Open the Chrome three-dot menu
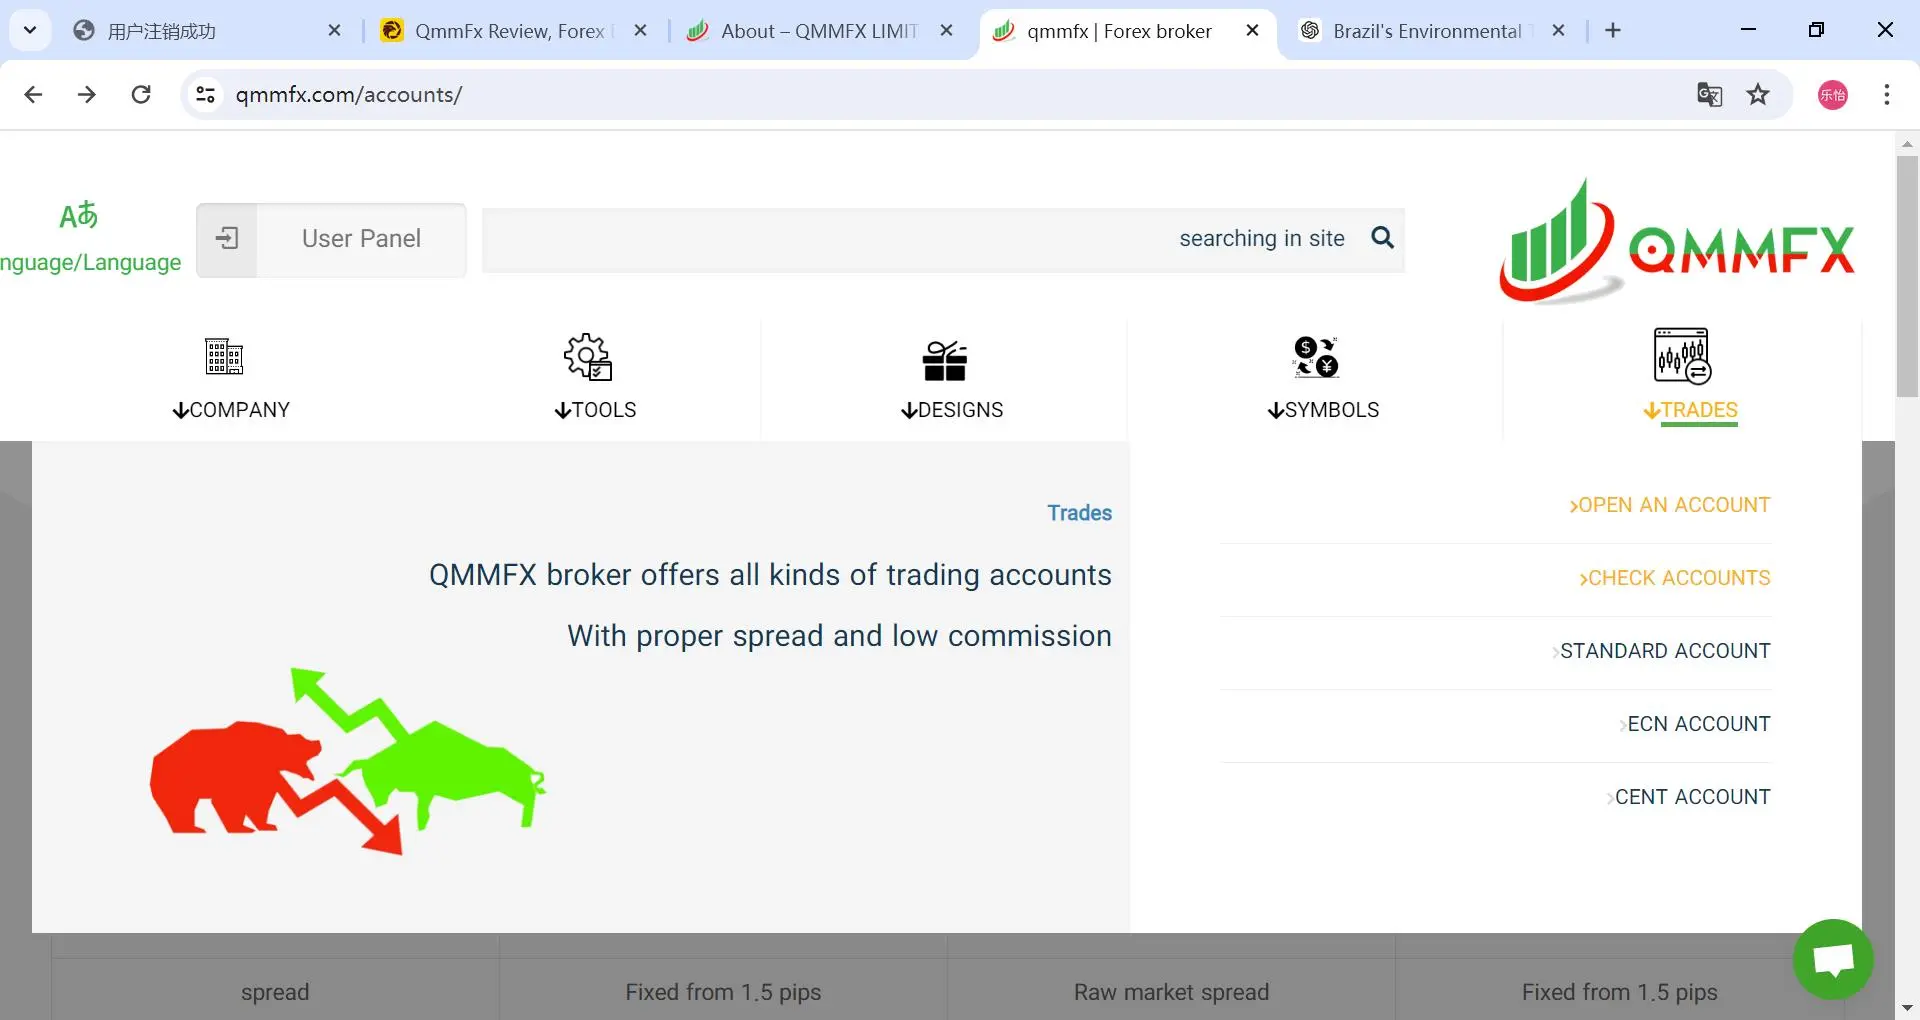Screen dimensions: 1920x1020 coord(1887,95)
